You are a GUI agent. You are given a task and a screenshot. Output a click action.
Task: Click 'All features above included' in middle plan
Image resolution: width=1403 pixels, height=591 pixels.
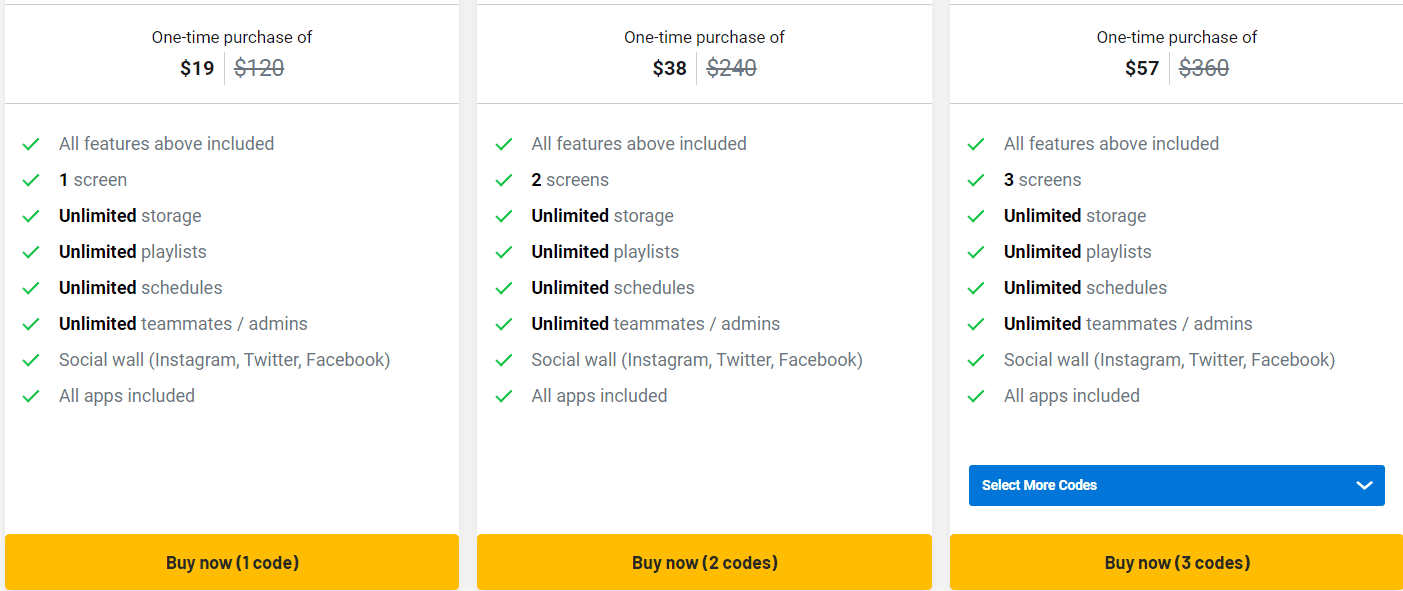pyautogui.click(x=639, y=144)
